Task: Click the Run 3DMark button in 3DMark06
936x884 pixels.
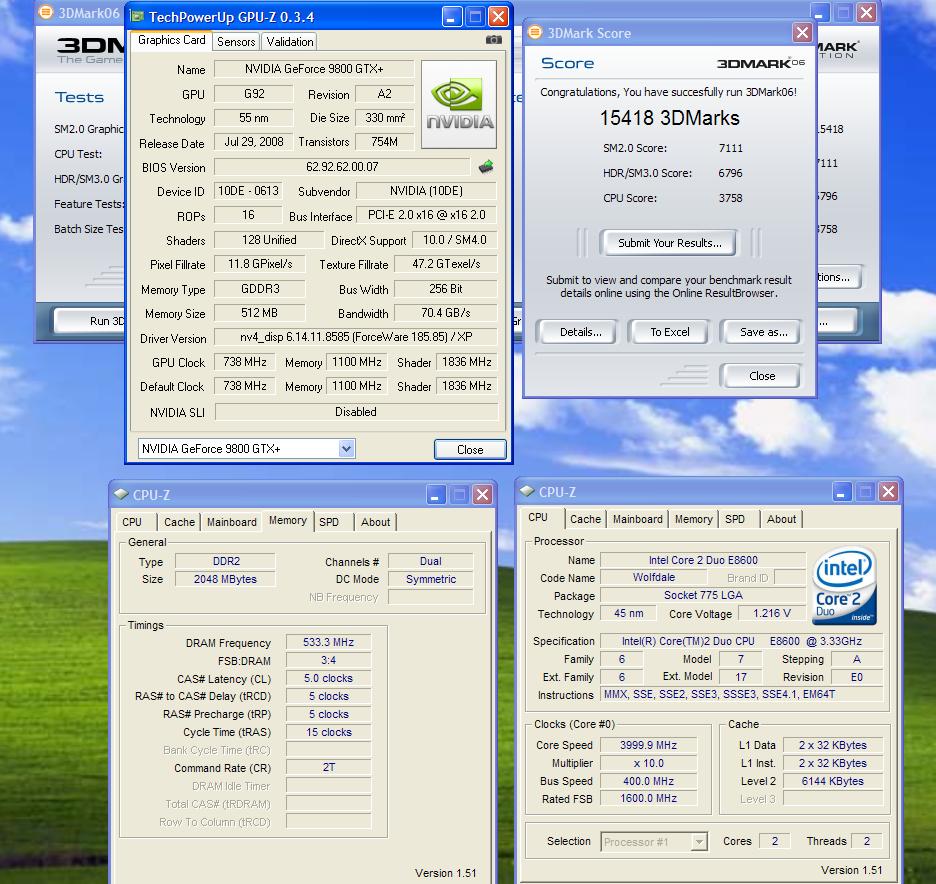Action: 90,321
